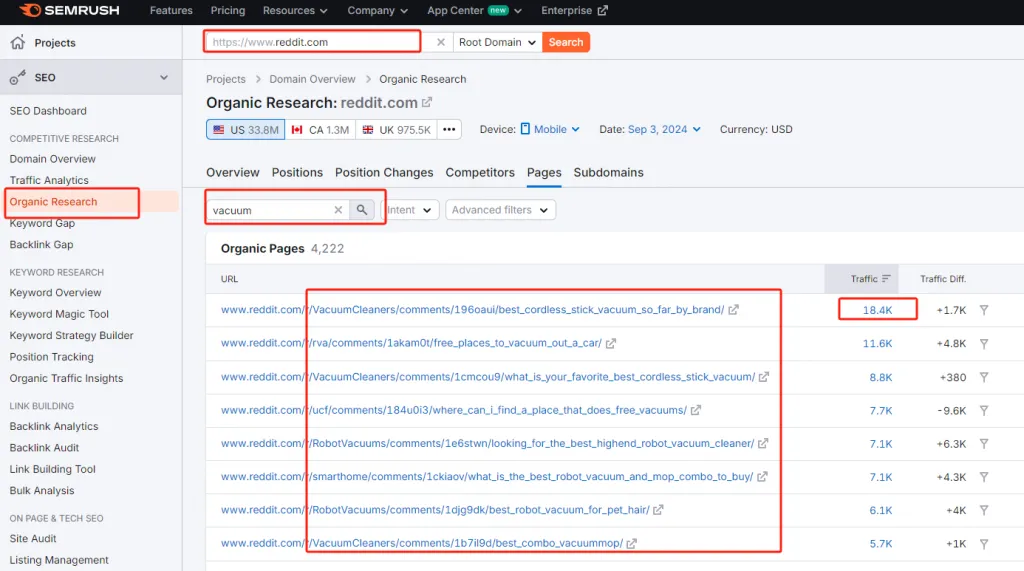
Task: Open the Device Mobile dropdown
Action: [550, 129]
